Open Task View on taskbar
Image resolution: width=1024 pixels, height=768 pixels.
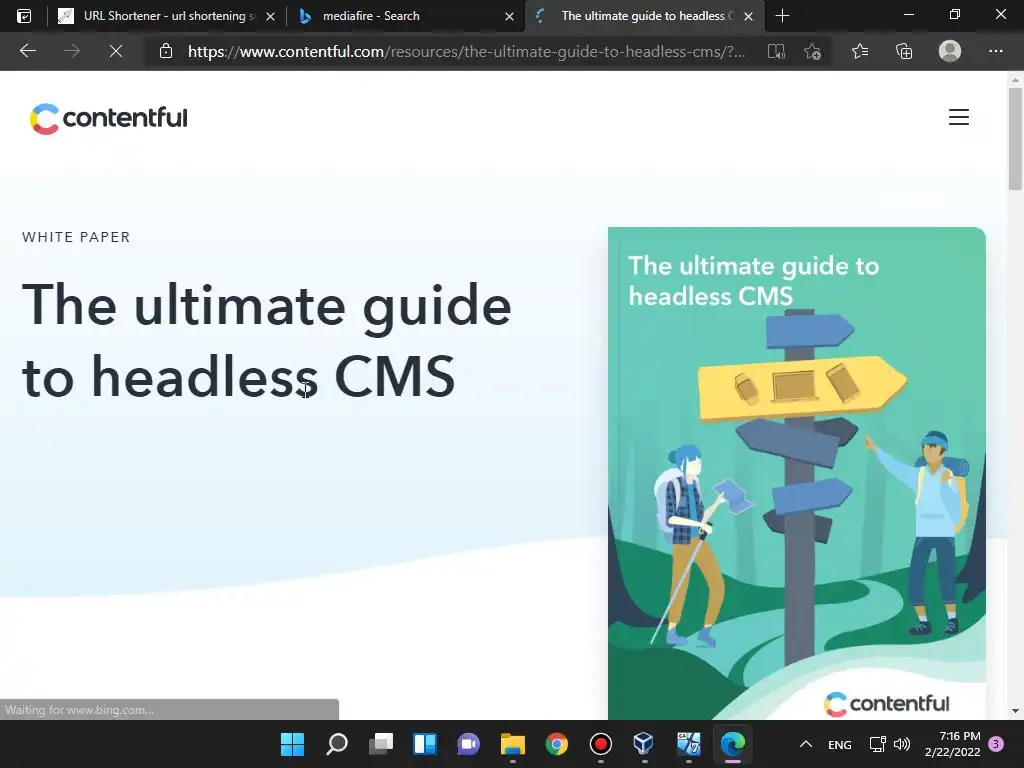(381, 744)
